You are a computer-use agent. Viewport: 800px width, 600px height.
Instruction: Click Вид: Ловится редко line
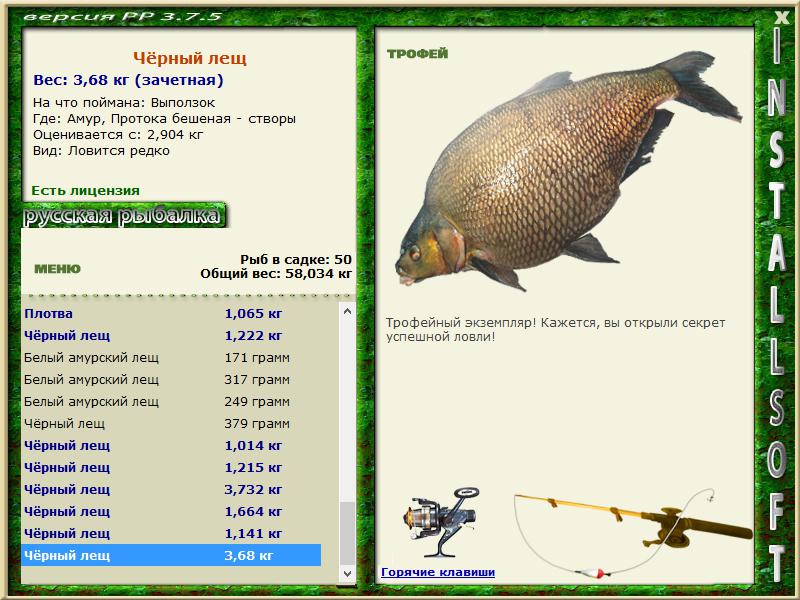(101, 151)
